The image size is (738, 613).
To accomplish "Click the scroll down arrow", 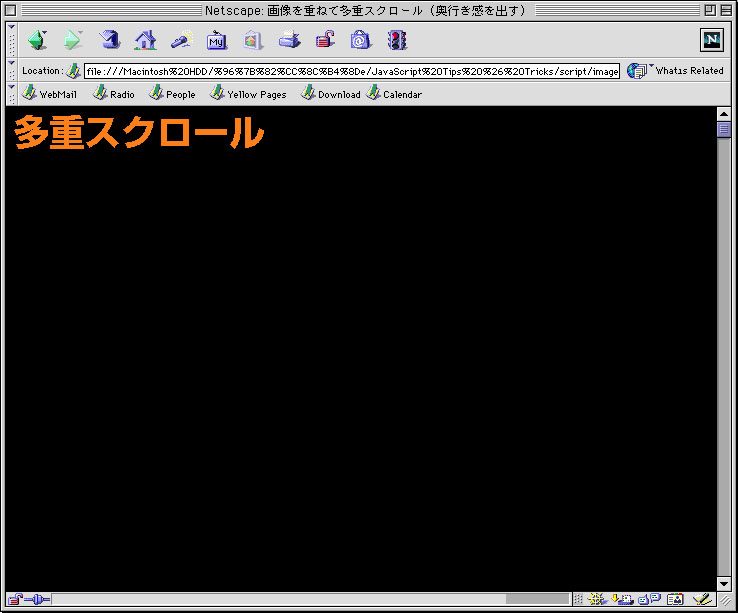I will click(724, 583).
